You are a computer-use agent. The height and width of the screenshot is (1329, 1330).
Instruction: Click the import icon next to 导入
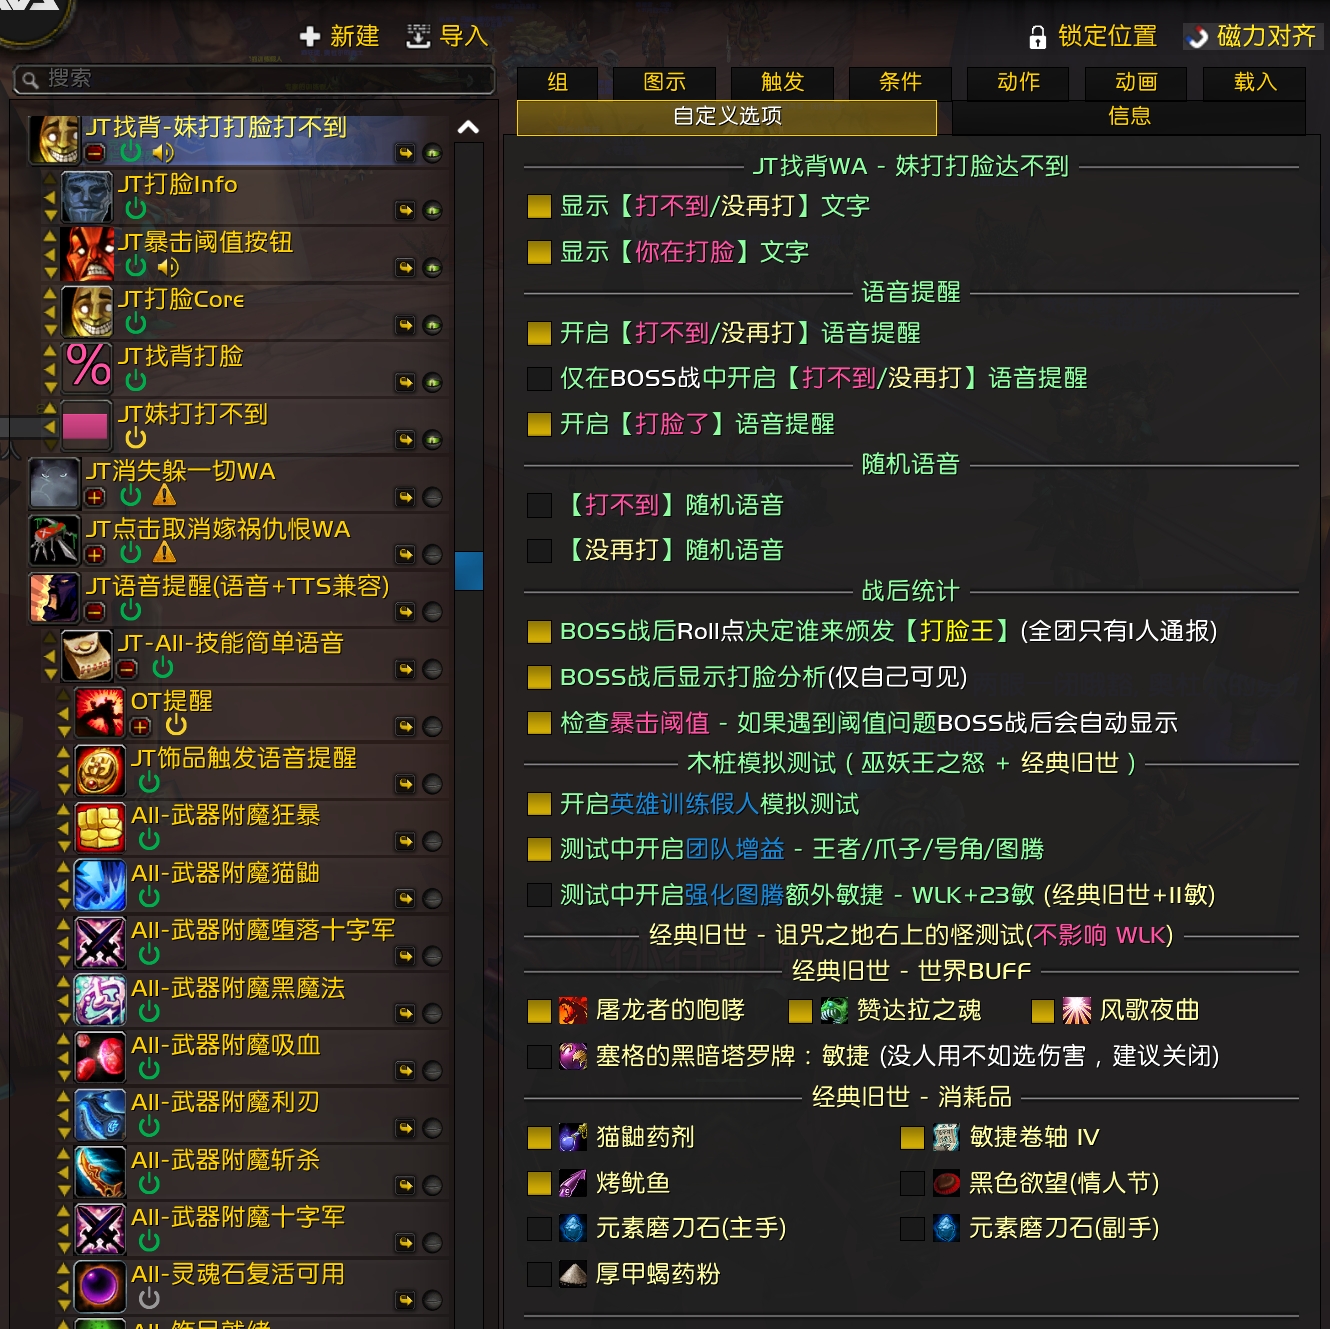click(x=418, y=37)
